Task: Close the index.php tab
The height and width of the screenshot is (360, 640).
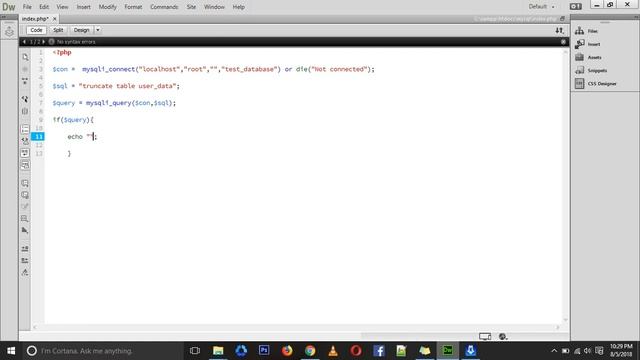Action: tap(55, 19)
